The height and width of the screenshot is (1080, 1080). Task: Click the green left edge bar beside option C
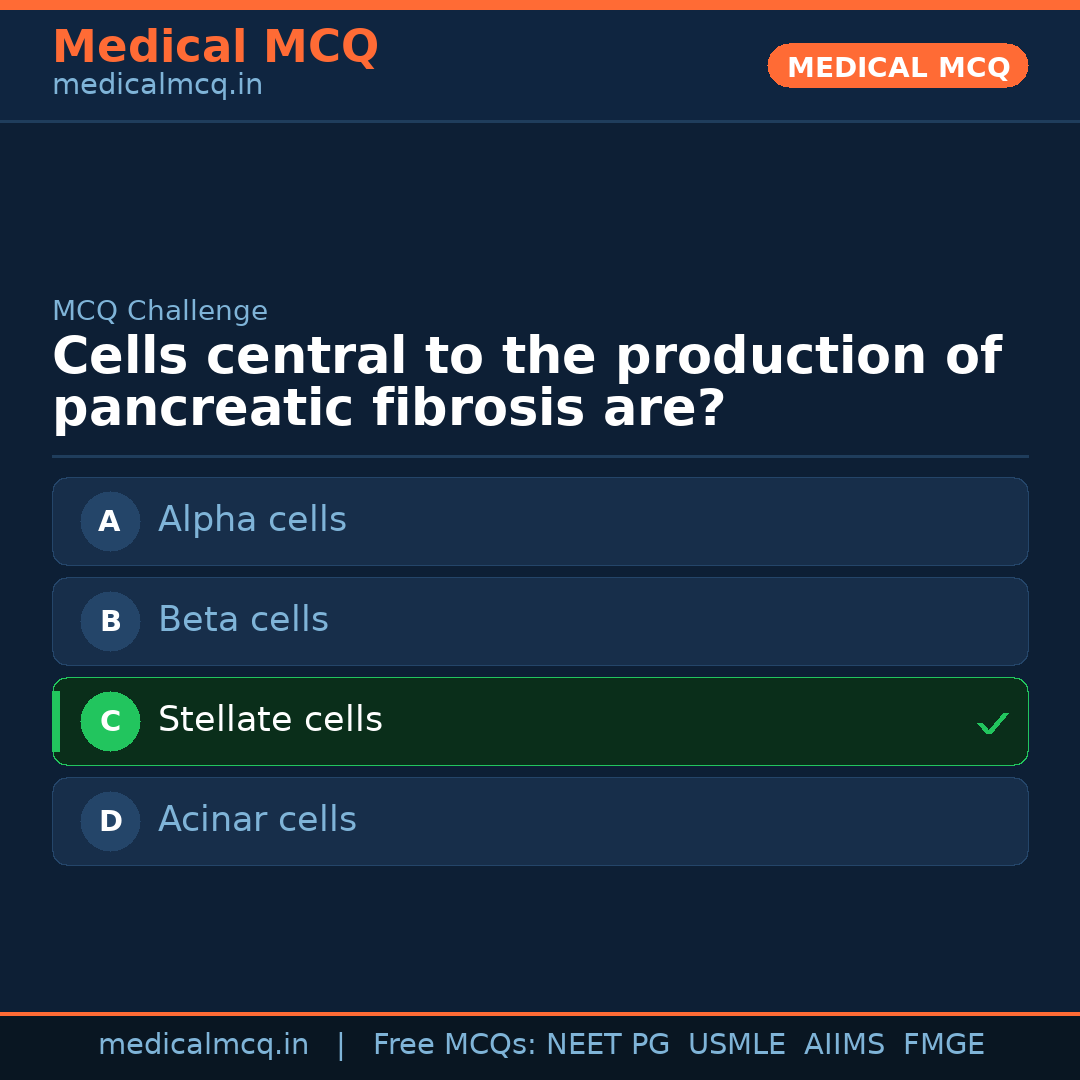tap(56, 721)
